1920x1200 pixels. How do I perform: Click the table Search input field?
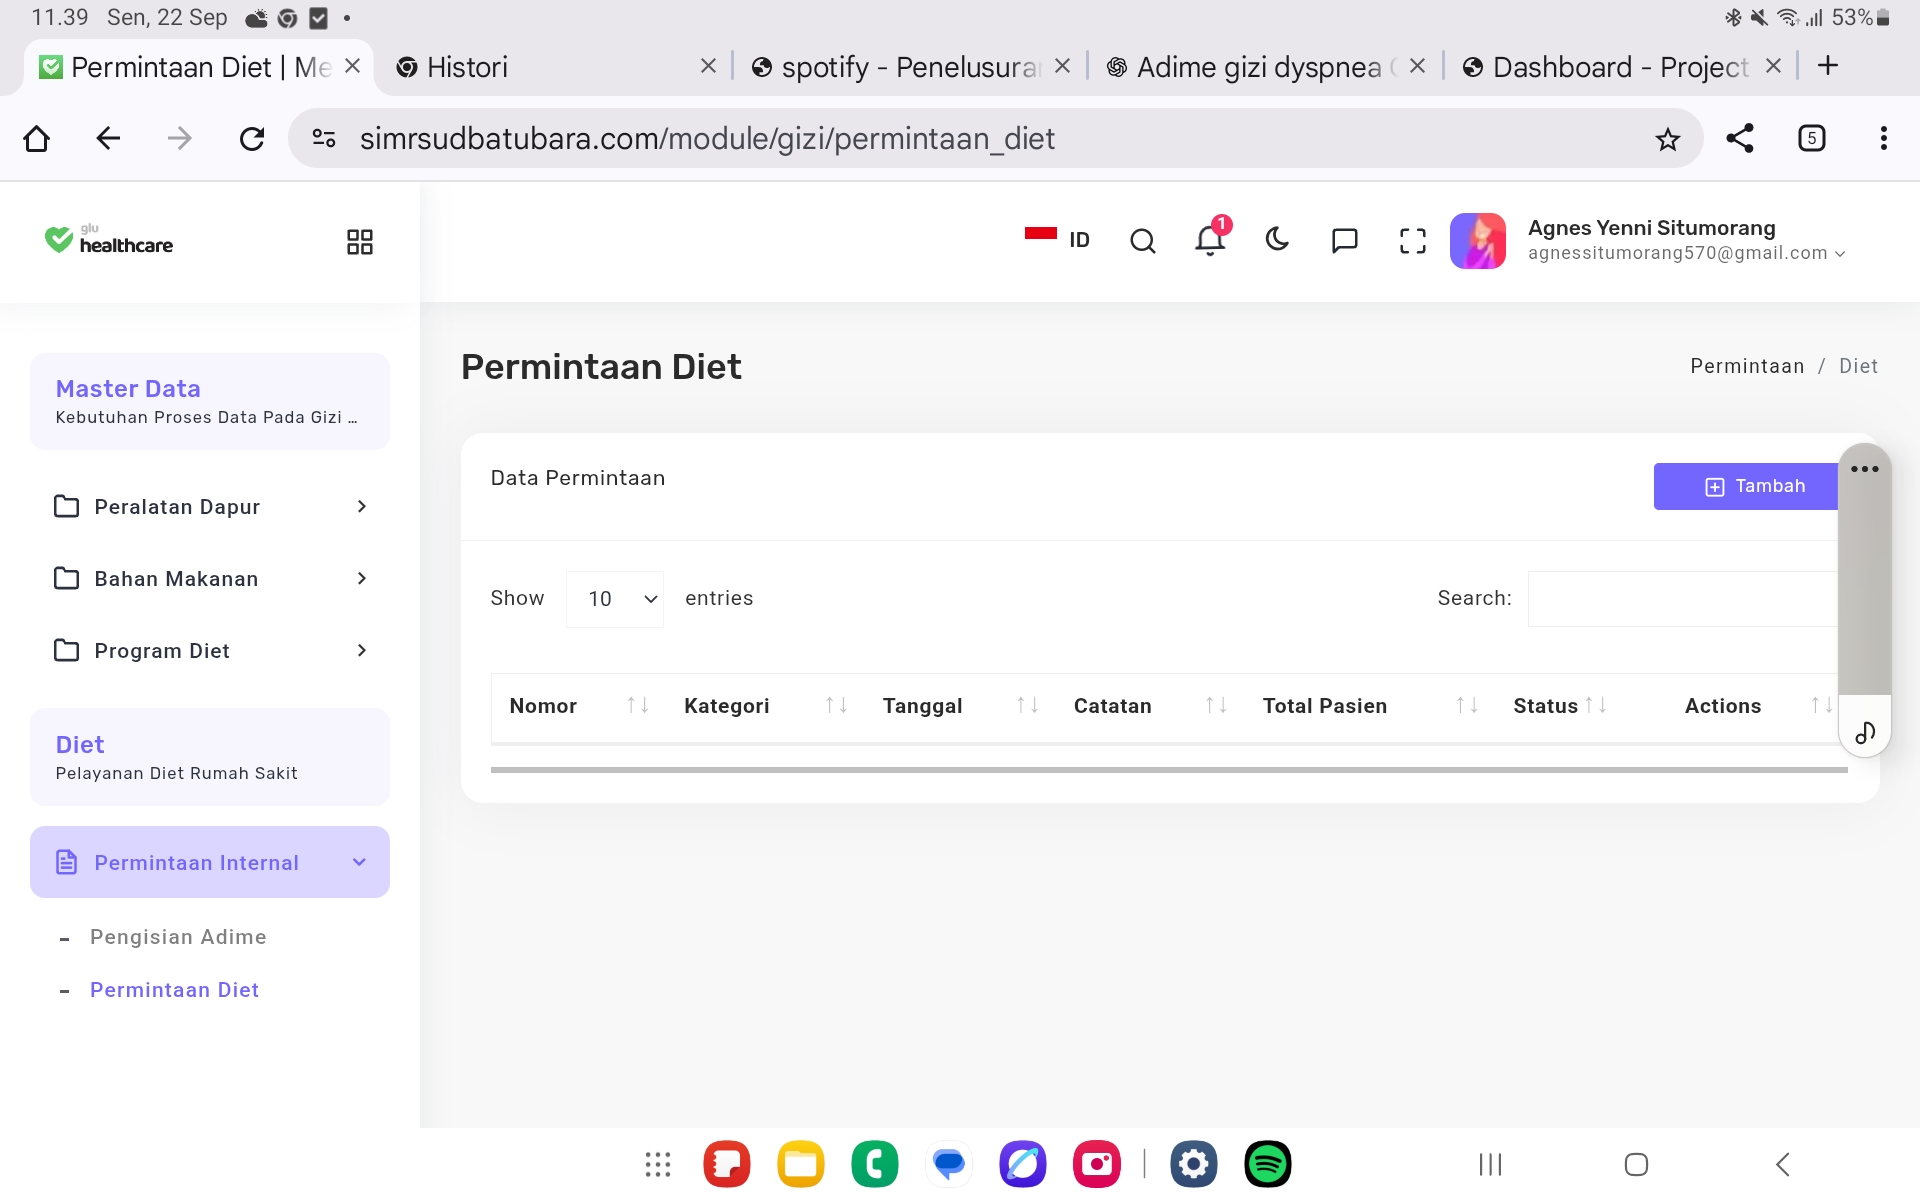pyautogui.click(x=1683, y=599)
